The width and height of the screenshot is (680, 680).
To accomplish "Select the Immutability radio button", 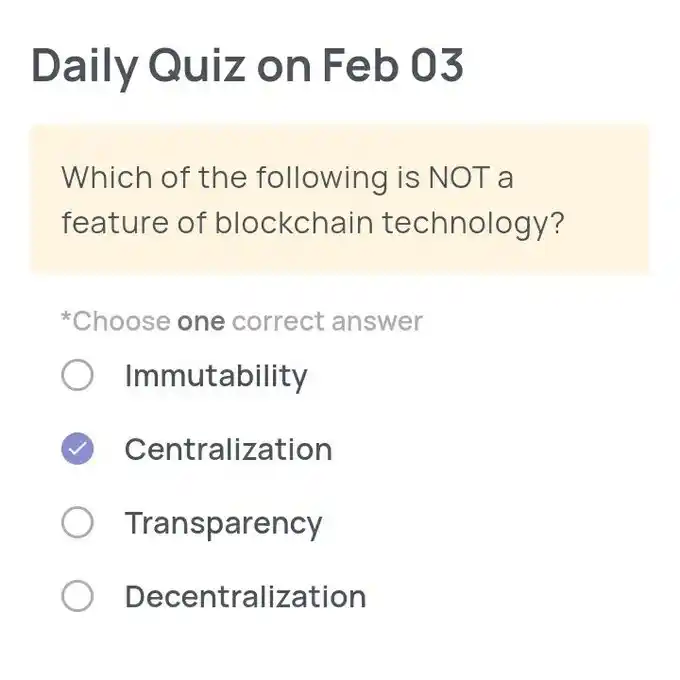I will [x=78, y=376].
